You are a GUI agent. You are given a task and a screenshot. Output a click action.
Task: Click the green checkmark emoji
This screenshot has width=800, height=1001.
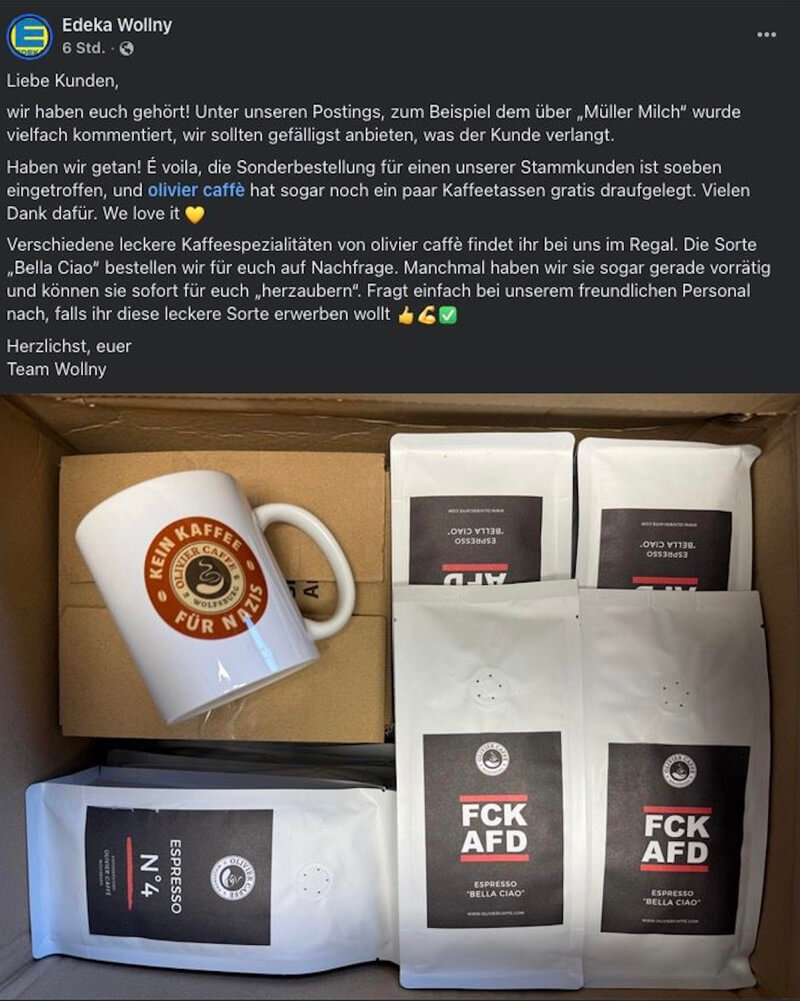tap(448, 315)
